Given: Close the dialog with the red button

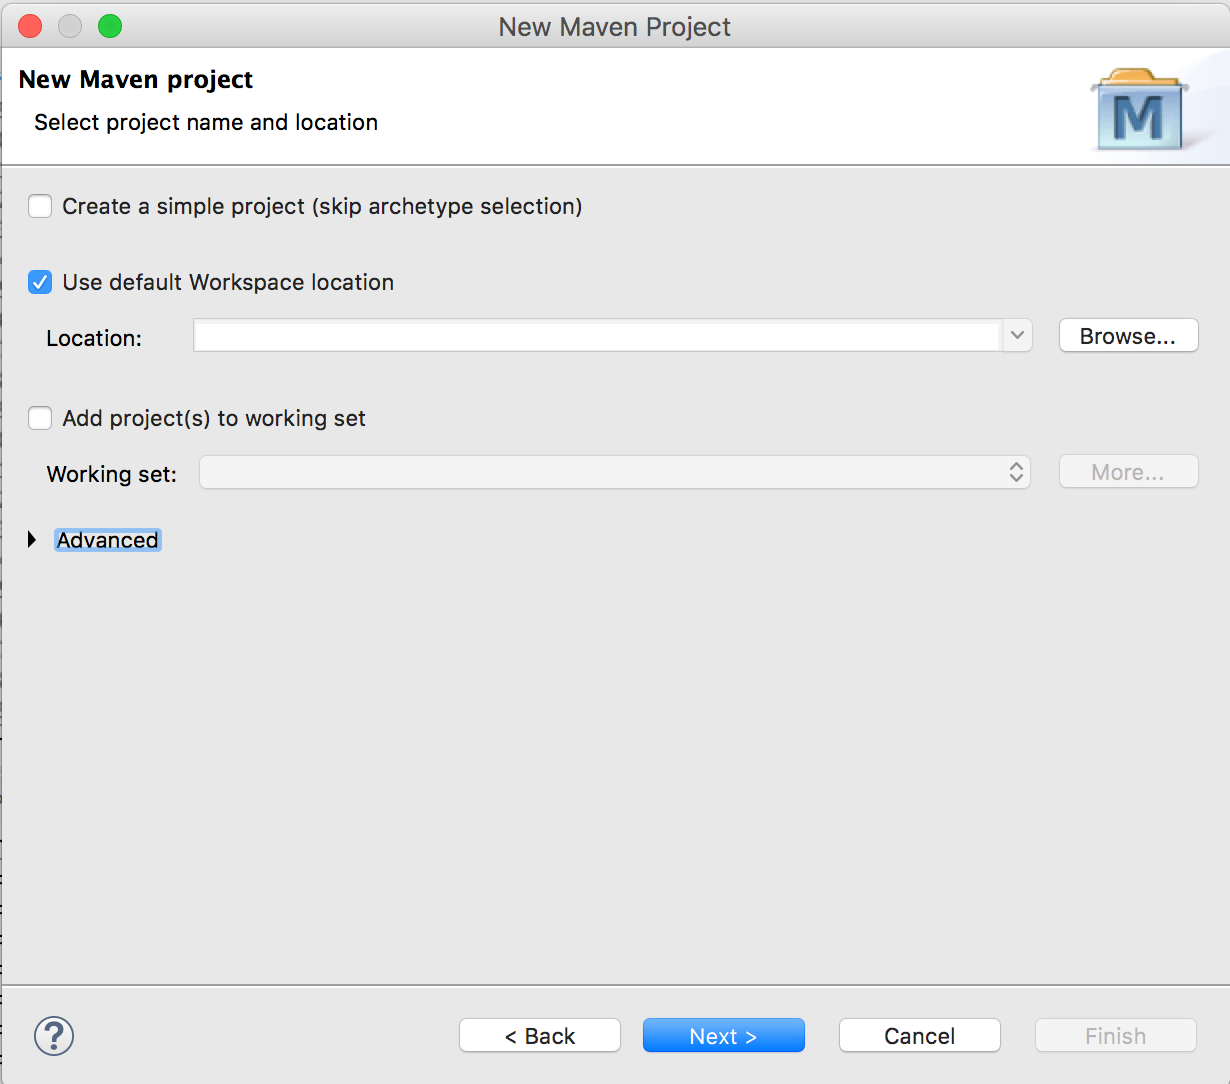Looking at the screenshot, I should click(30, 26).
